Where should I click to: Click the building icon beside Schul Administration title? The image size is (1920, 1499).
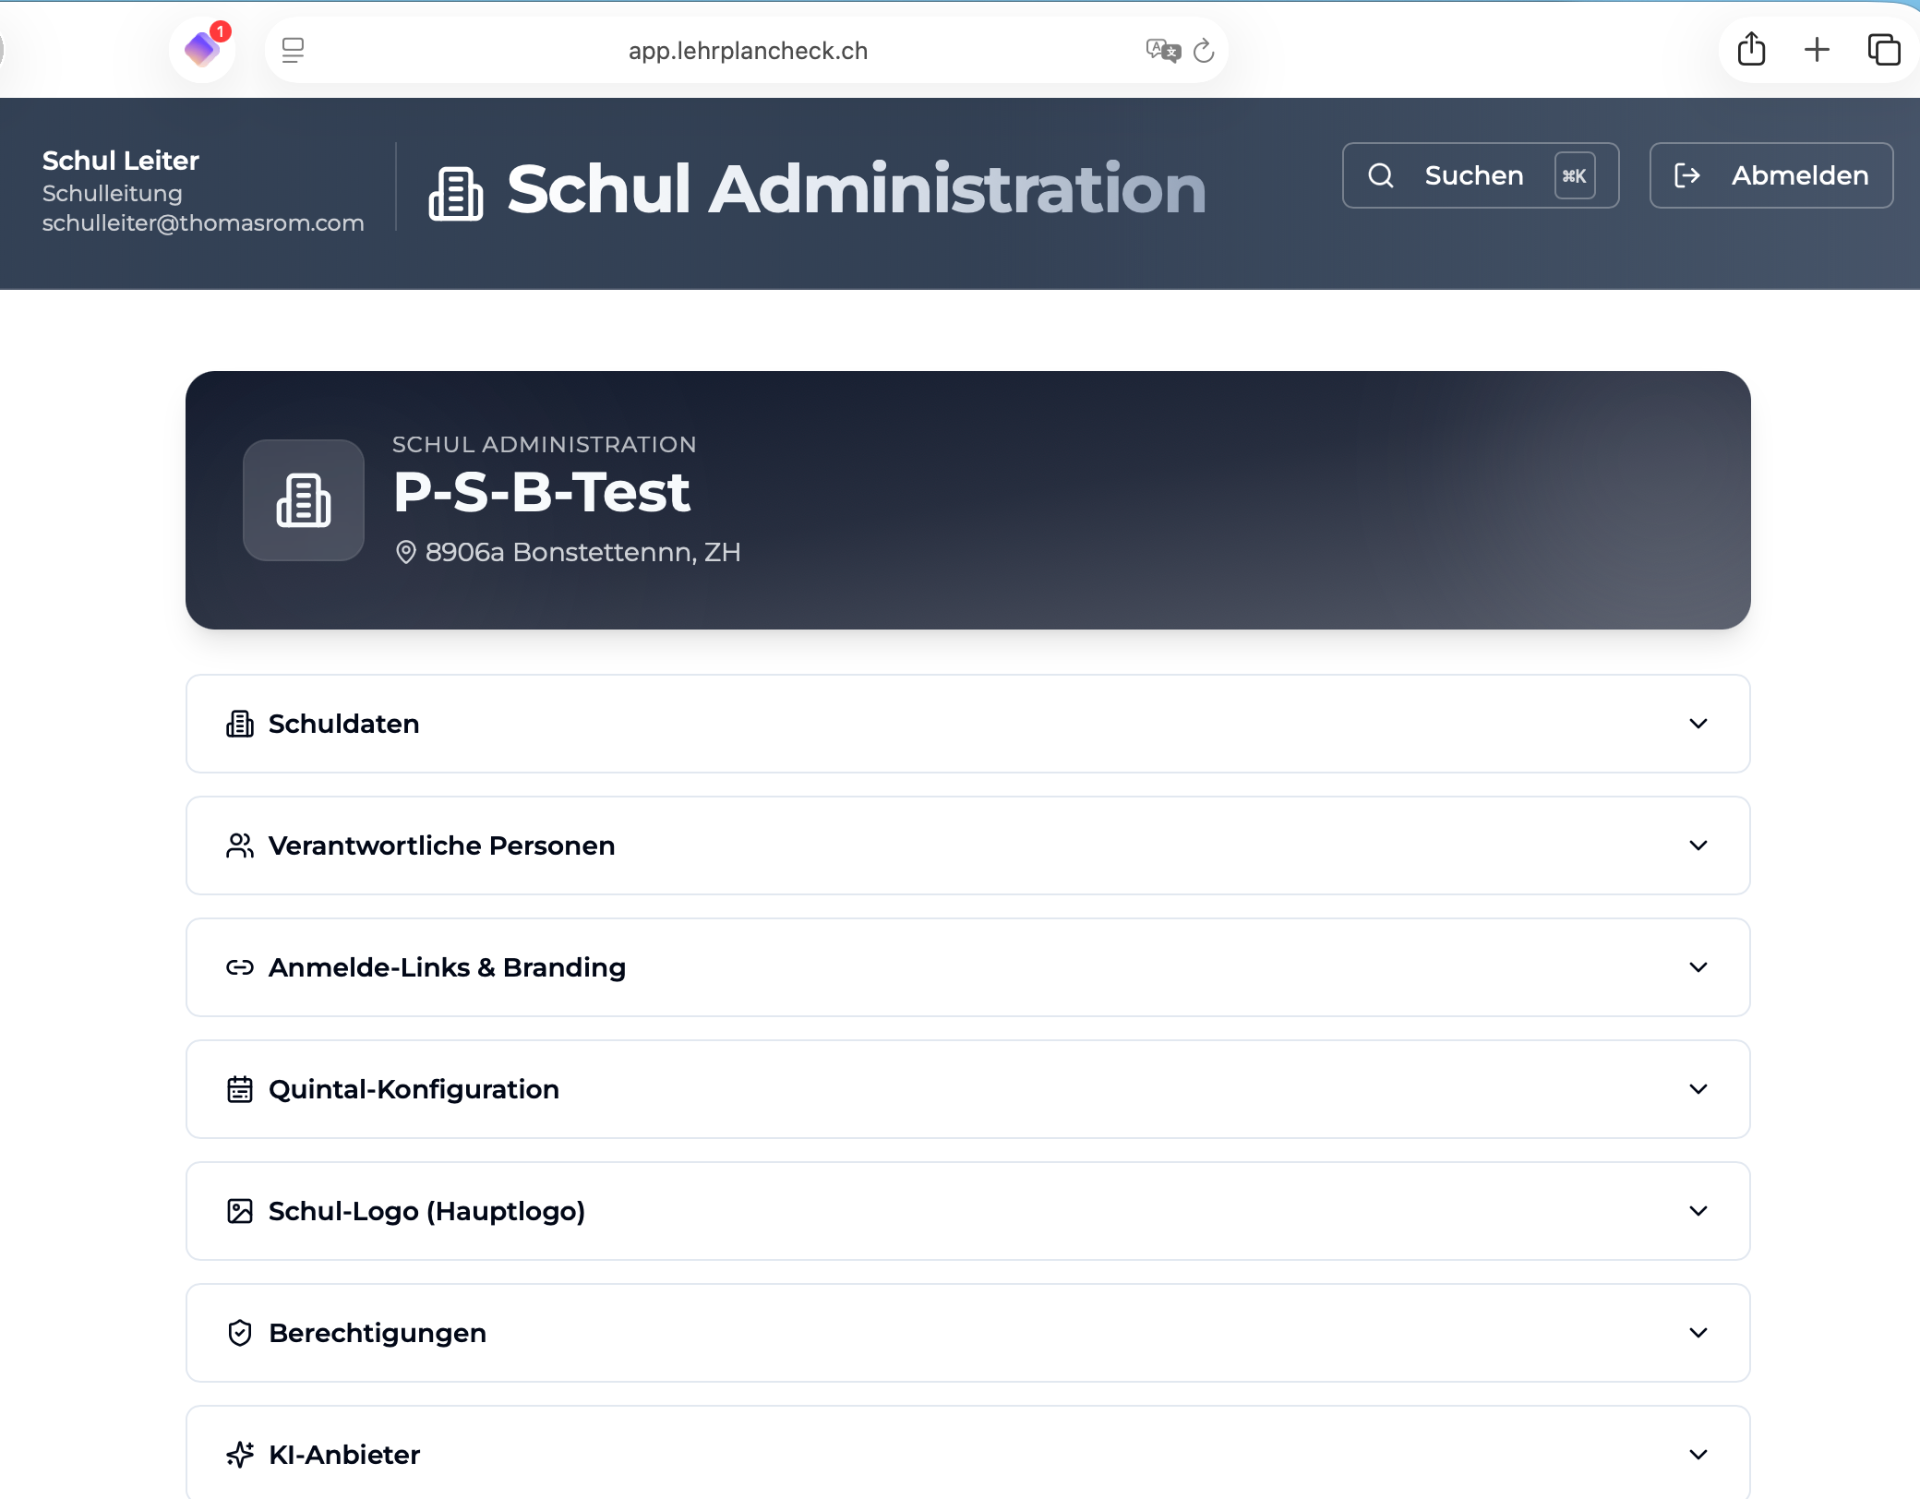coord(456,193)
